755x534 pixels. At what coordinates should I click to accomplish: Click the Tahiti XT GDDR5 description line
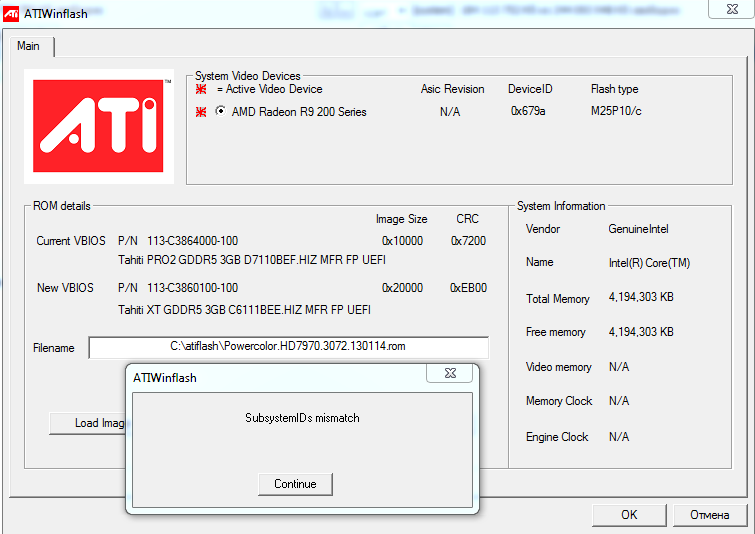pyautogui.click(x=244, y=310)
